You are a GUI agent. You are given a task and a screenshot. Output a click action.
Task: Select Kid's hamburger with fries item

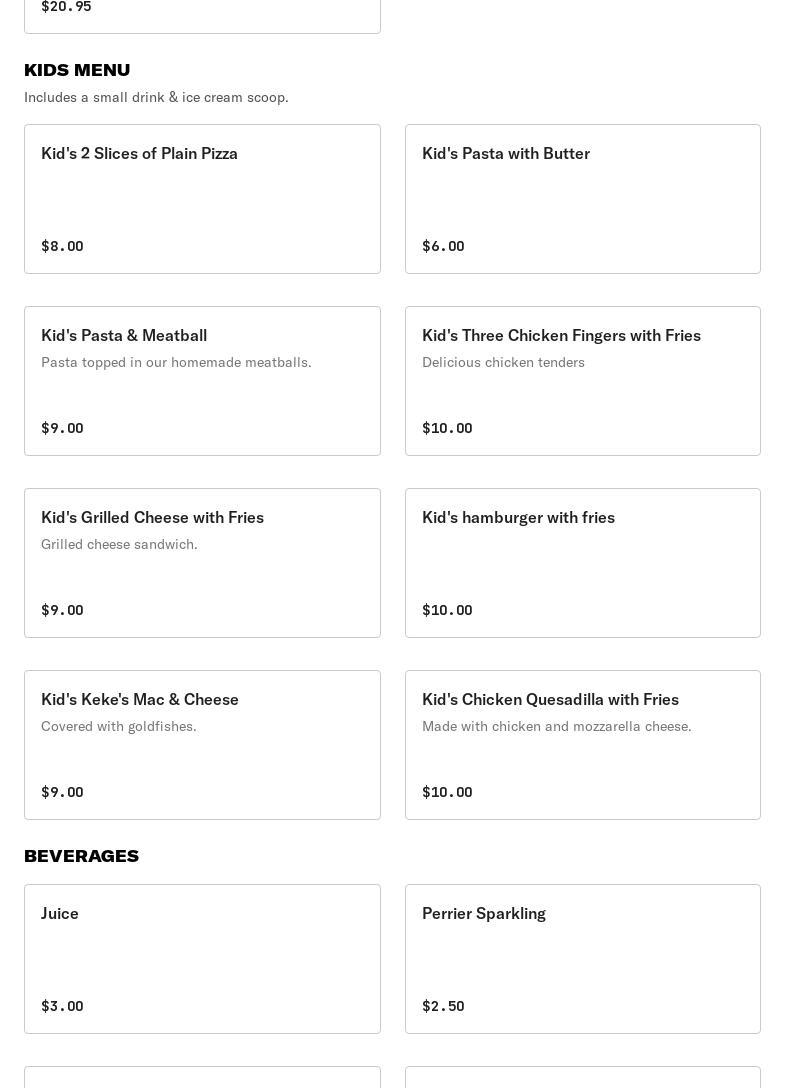point(582,563)
